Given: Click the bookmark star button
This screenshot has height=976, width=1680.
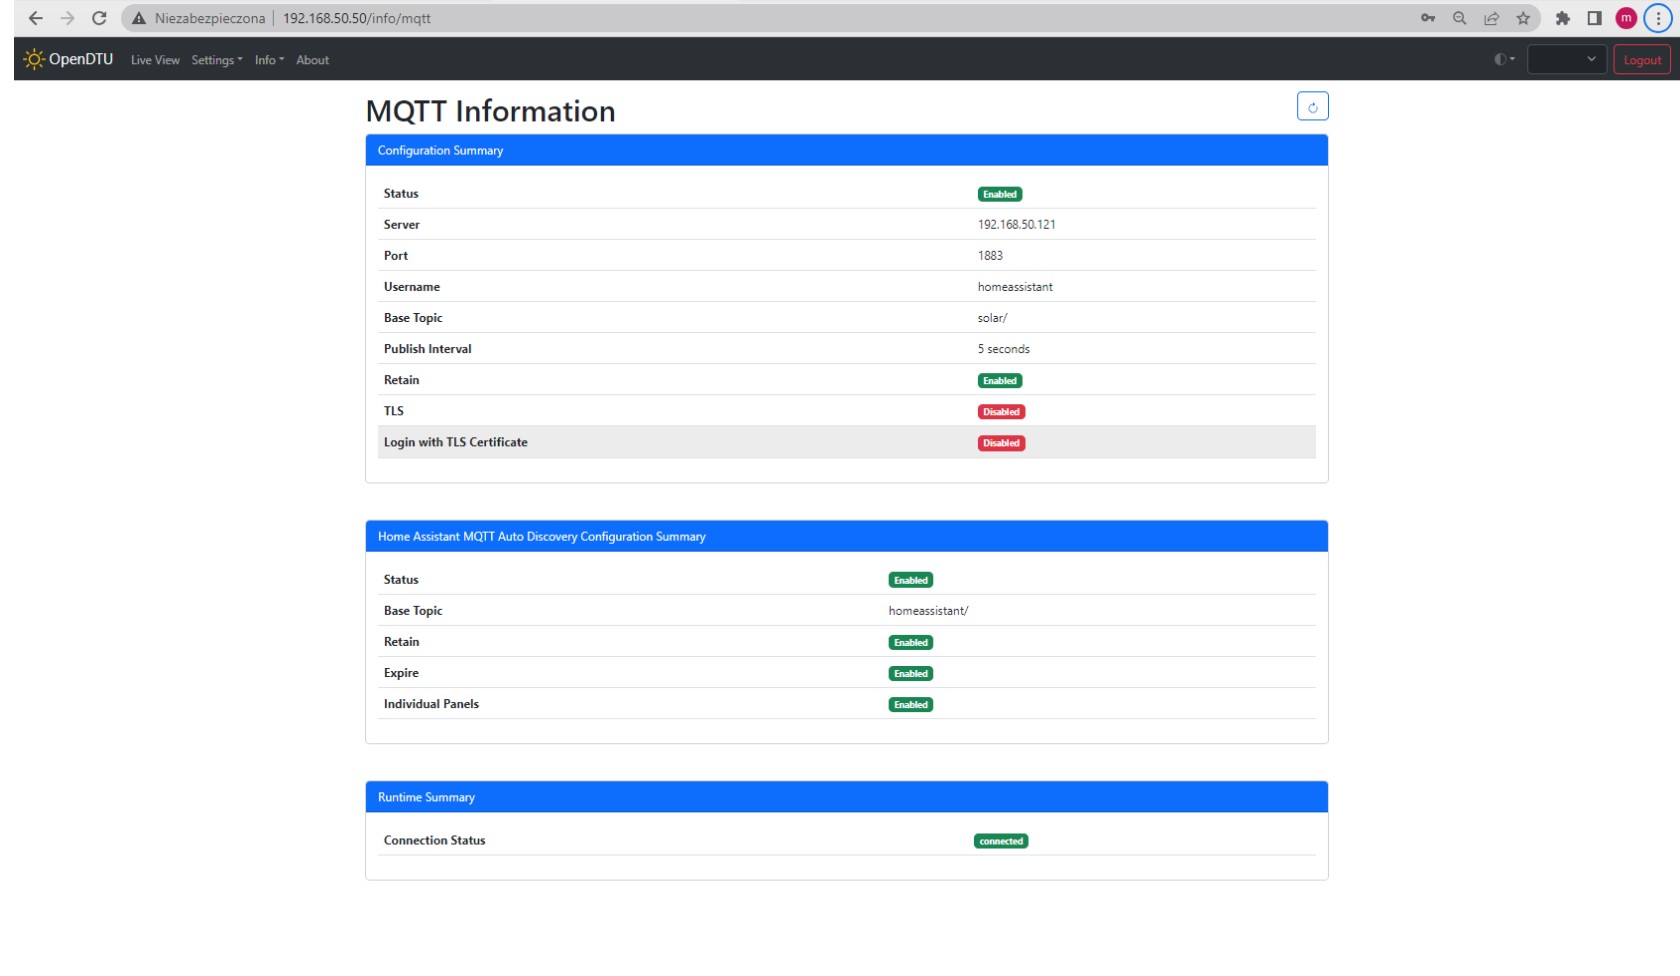Looking at the screenshot, I should [x=1523, y=18].
